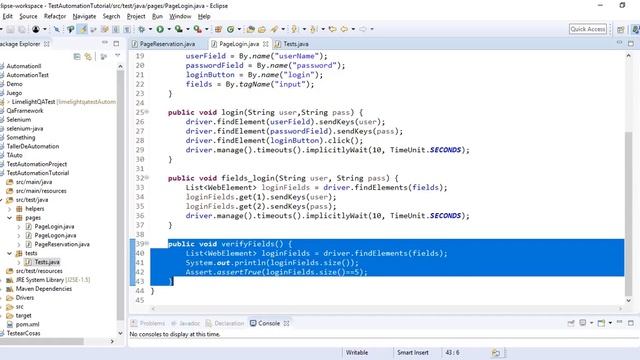Click the New Java Class green icon
Screen dimensions: 640x360
[230, 29]
